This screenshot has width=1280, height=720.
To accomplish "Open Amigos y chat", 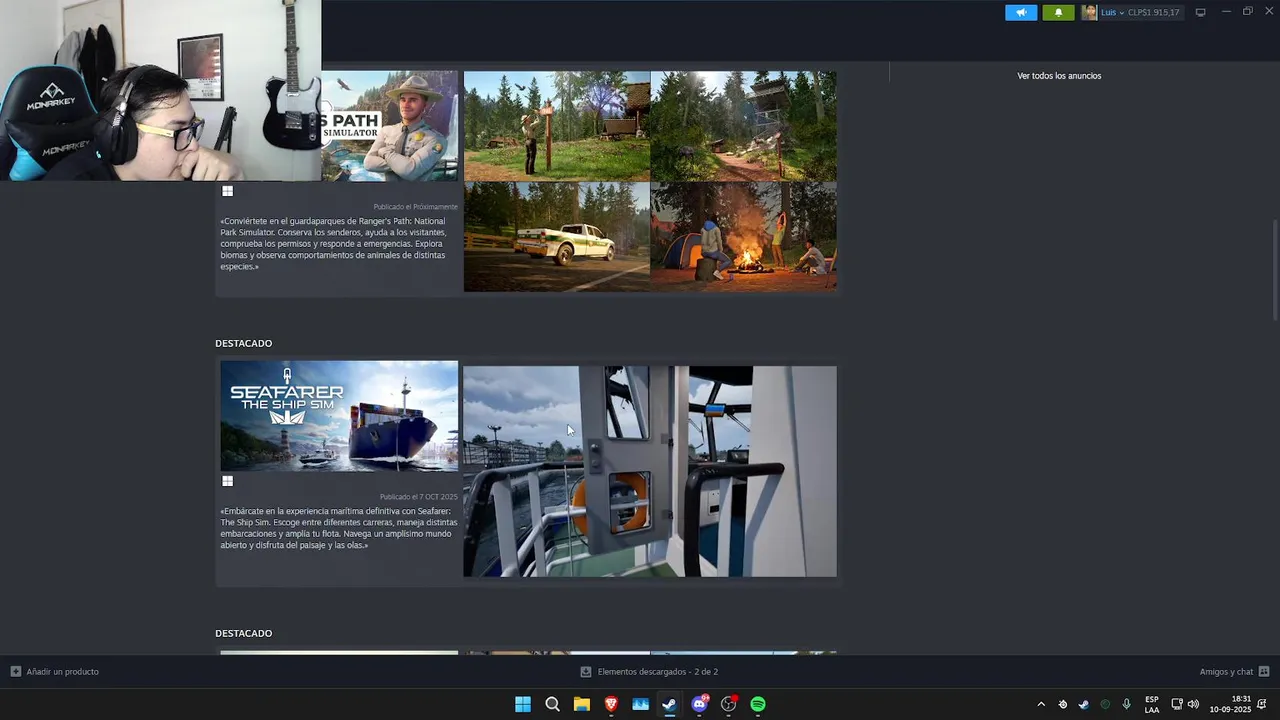I will pyautogui.click(x=1226, y=672).
